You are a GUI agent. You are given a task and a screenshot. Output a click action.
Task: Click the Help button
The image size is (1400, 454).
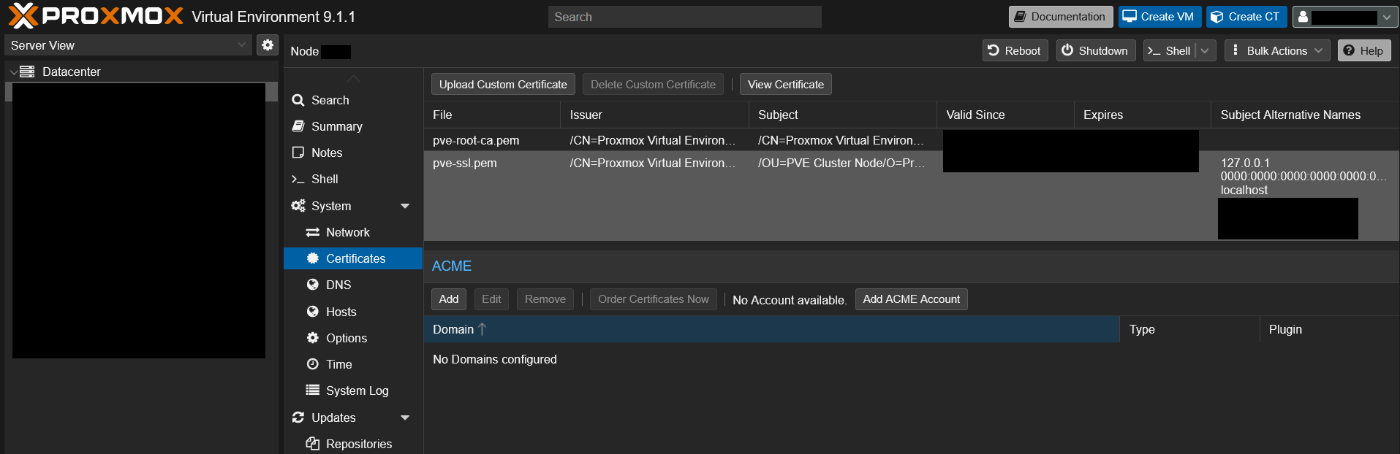coord(1364,51)
